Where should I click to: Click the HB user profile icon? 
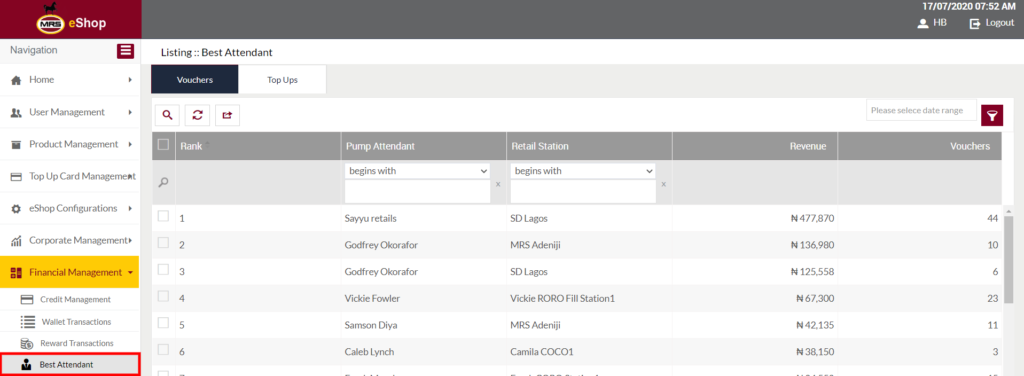[922, 24]
